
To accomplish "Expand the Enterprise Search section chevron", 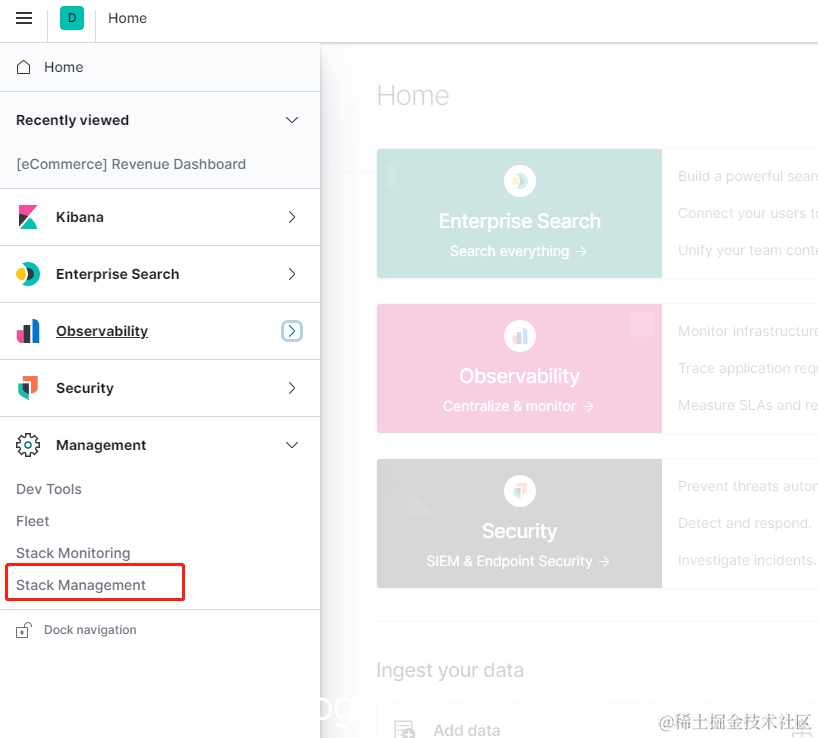I will pyautogui.click(x=292, y=274).
